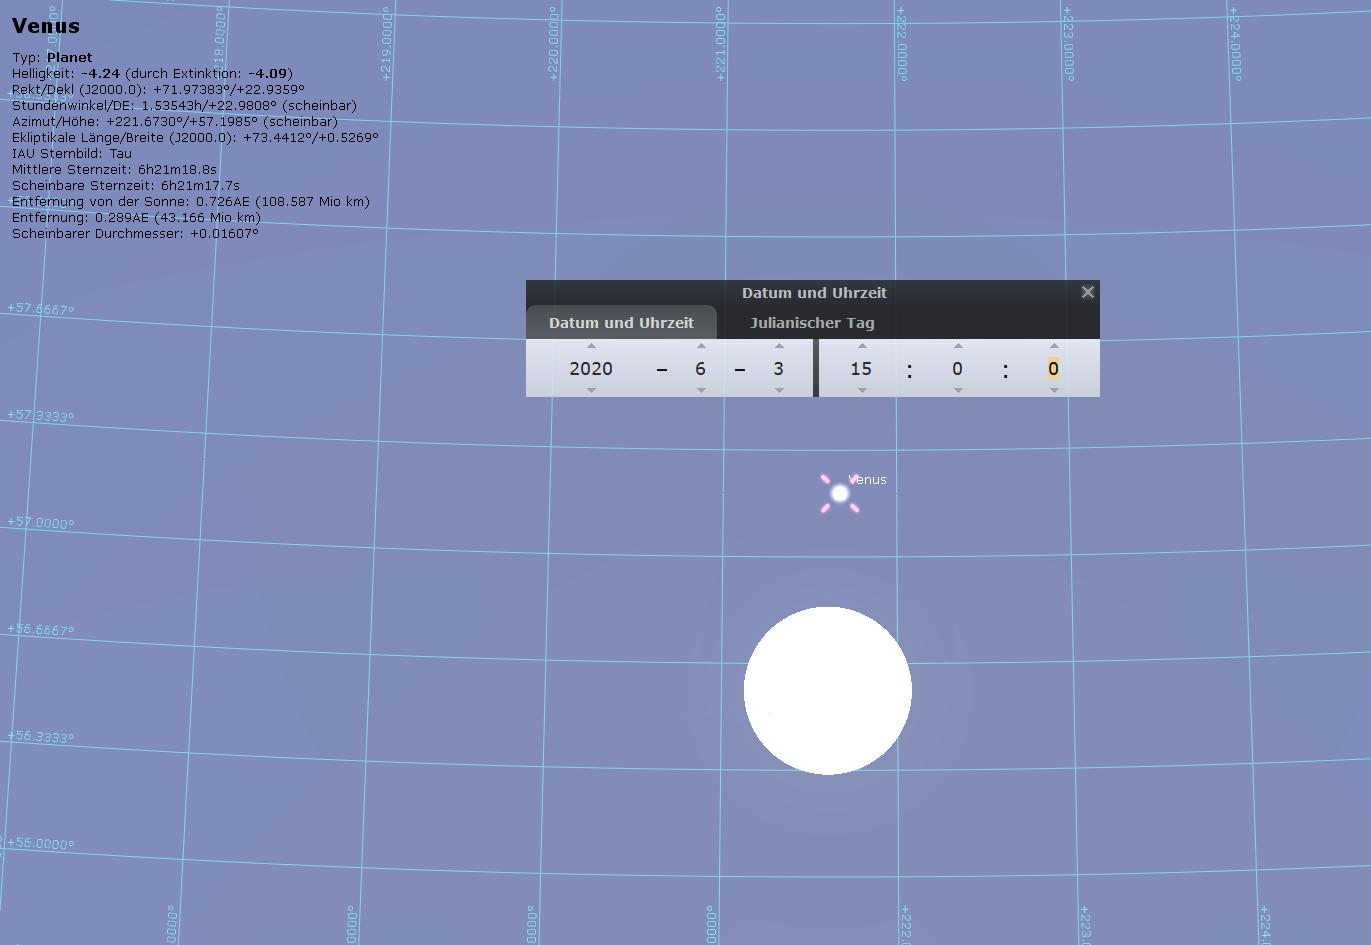Click the month field showing 6
The height and width of the screenshot is (945, 1371).
coord(701,368)
